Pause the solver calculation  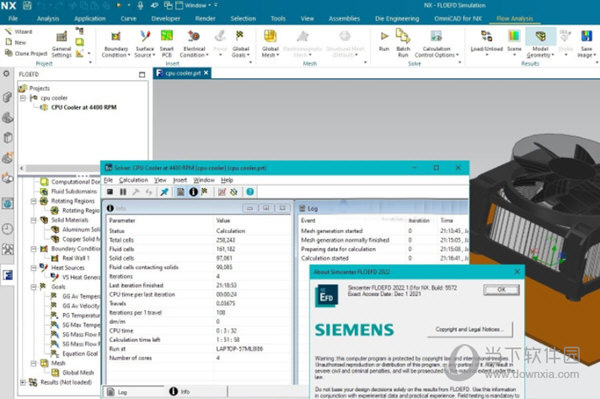coord(123,192)
